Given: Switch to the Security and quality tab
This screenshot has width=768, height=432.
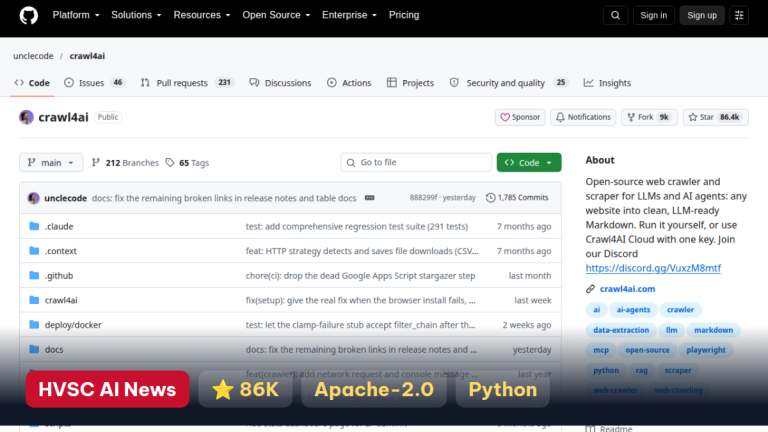Looking at the screenshot, I should (x=509, y=83).
